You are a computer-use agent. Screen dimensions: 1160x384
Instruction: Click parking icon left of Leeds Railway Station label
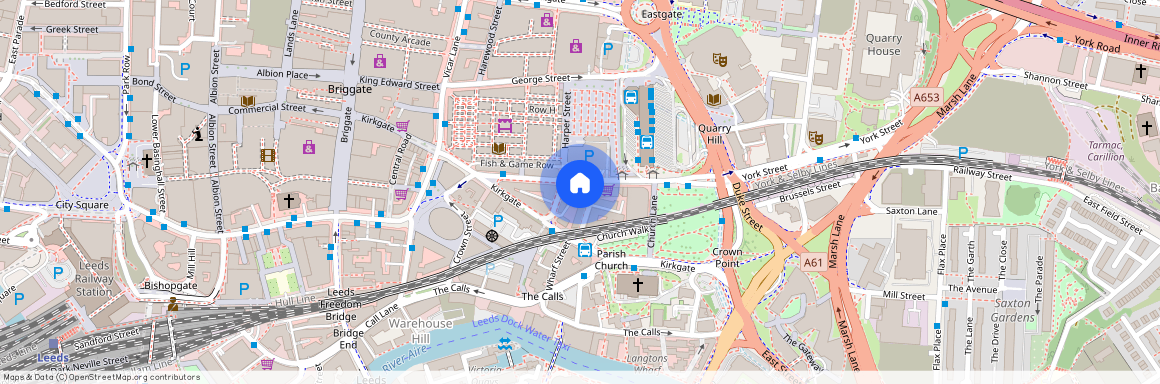[58, 272]
